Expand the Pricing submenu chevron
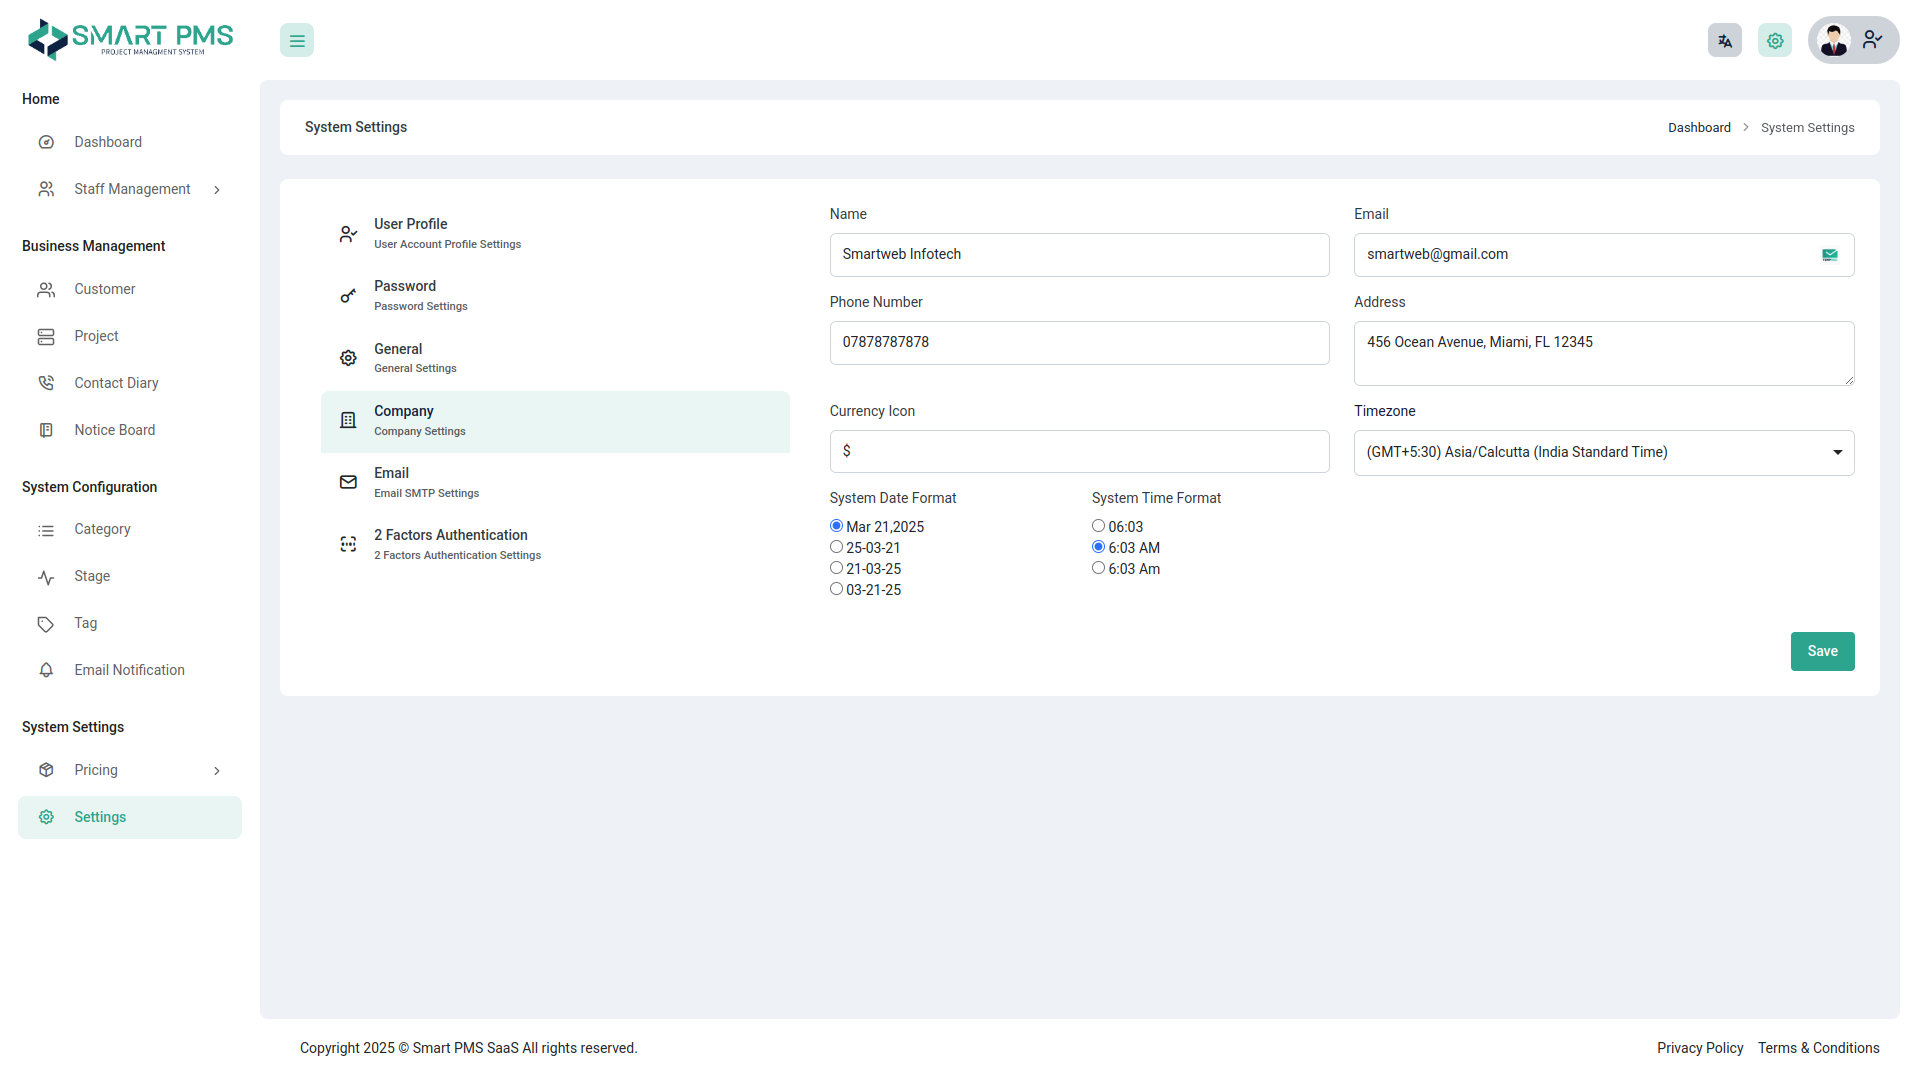 pos(217,771)
